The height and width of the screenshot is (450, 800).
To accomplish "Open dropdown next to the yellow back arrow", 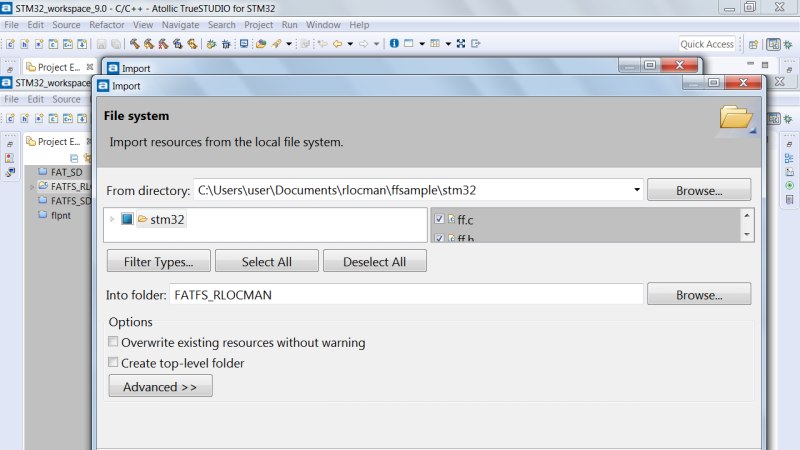I will point(350,44).
